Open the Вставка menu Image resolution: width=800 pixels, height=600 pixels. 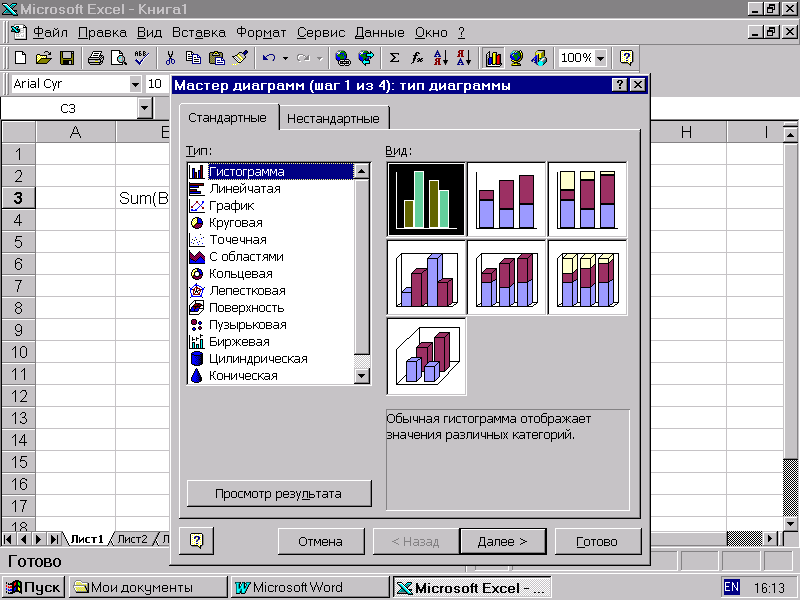click(198, 33)
